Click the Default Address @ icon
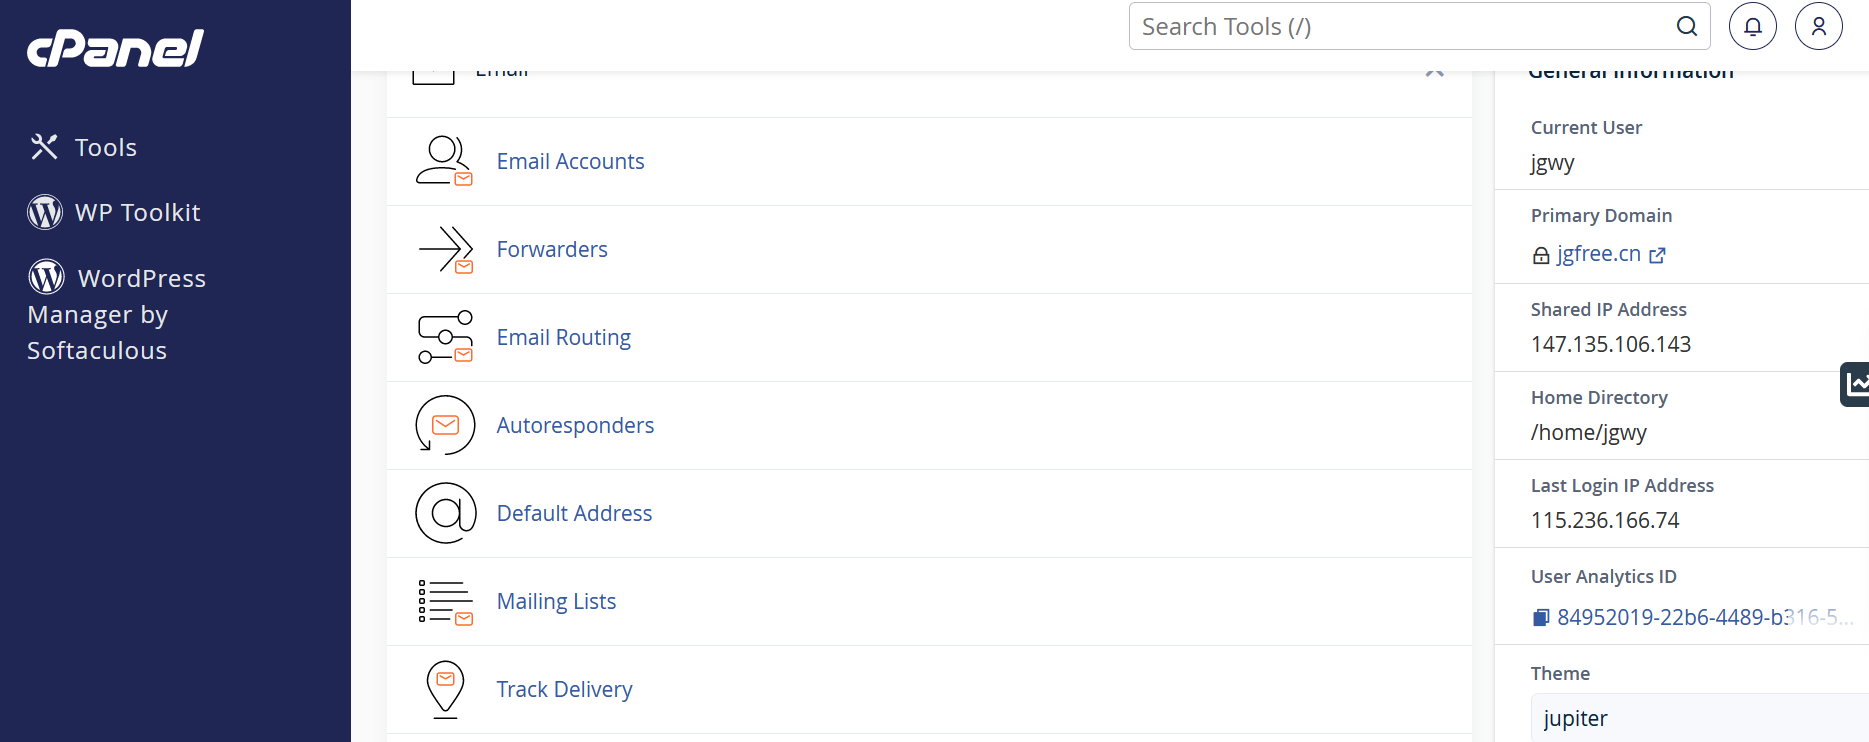Screen dimensions: 1869x742 [445, 513]
